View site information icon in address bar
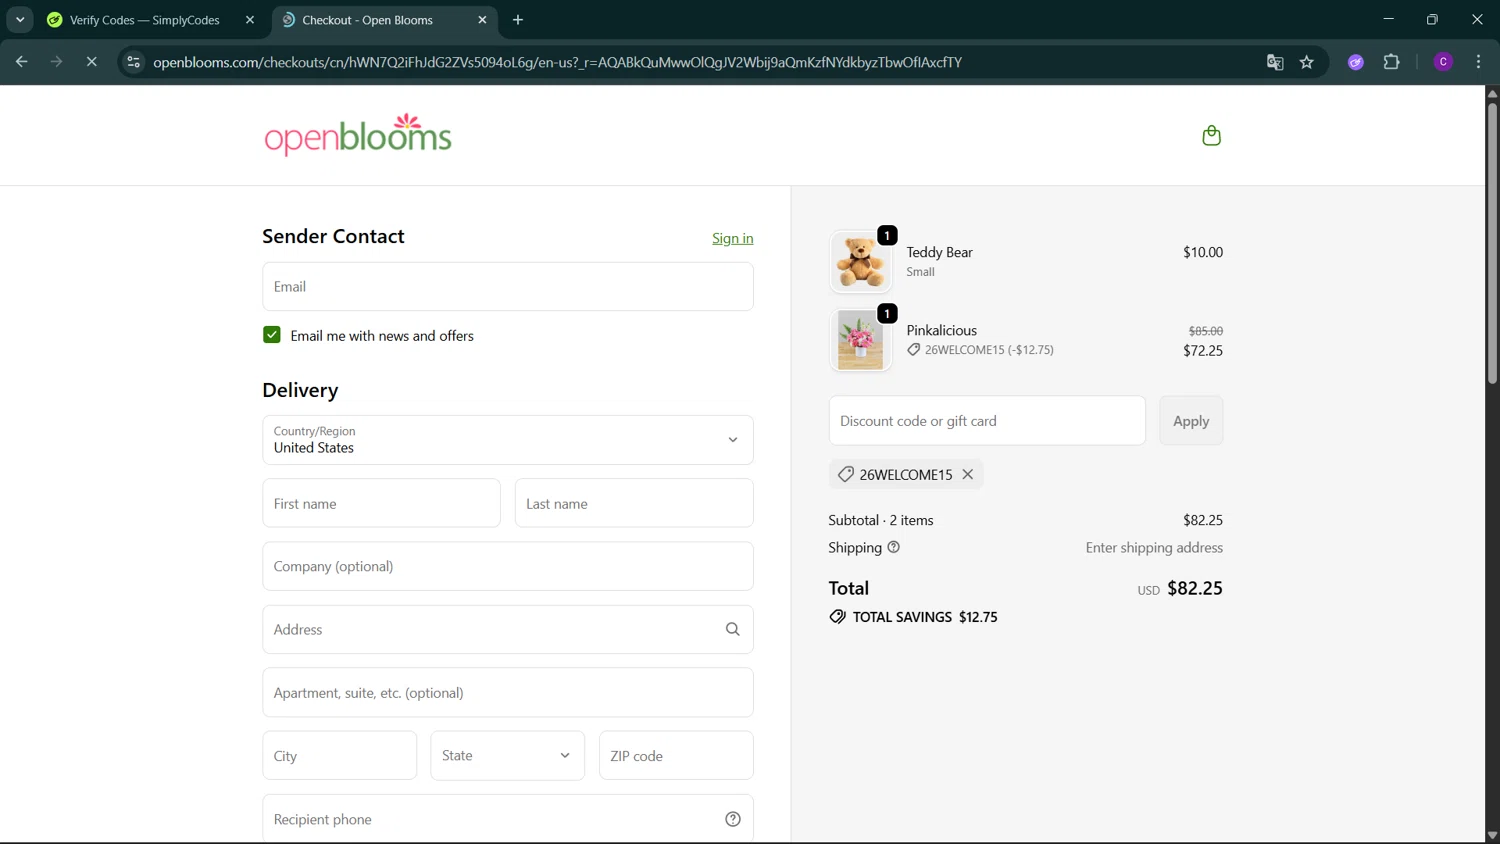 coord(133,62)
